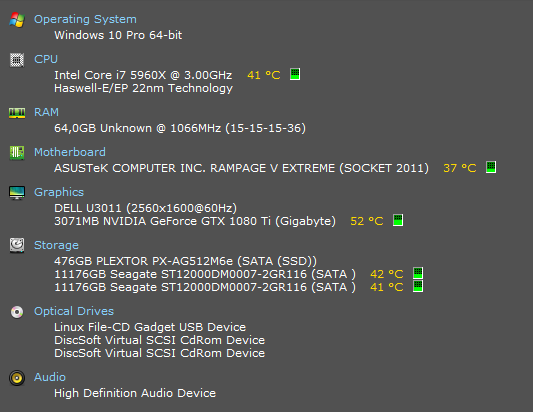This screenshot has height=412, width=533.
Task: Click the green indicator beside CPU 41 °C
Action: coord(295,74)
